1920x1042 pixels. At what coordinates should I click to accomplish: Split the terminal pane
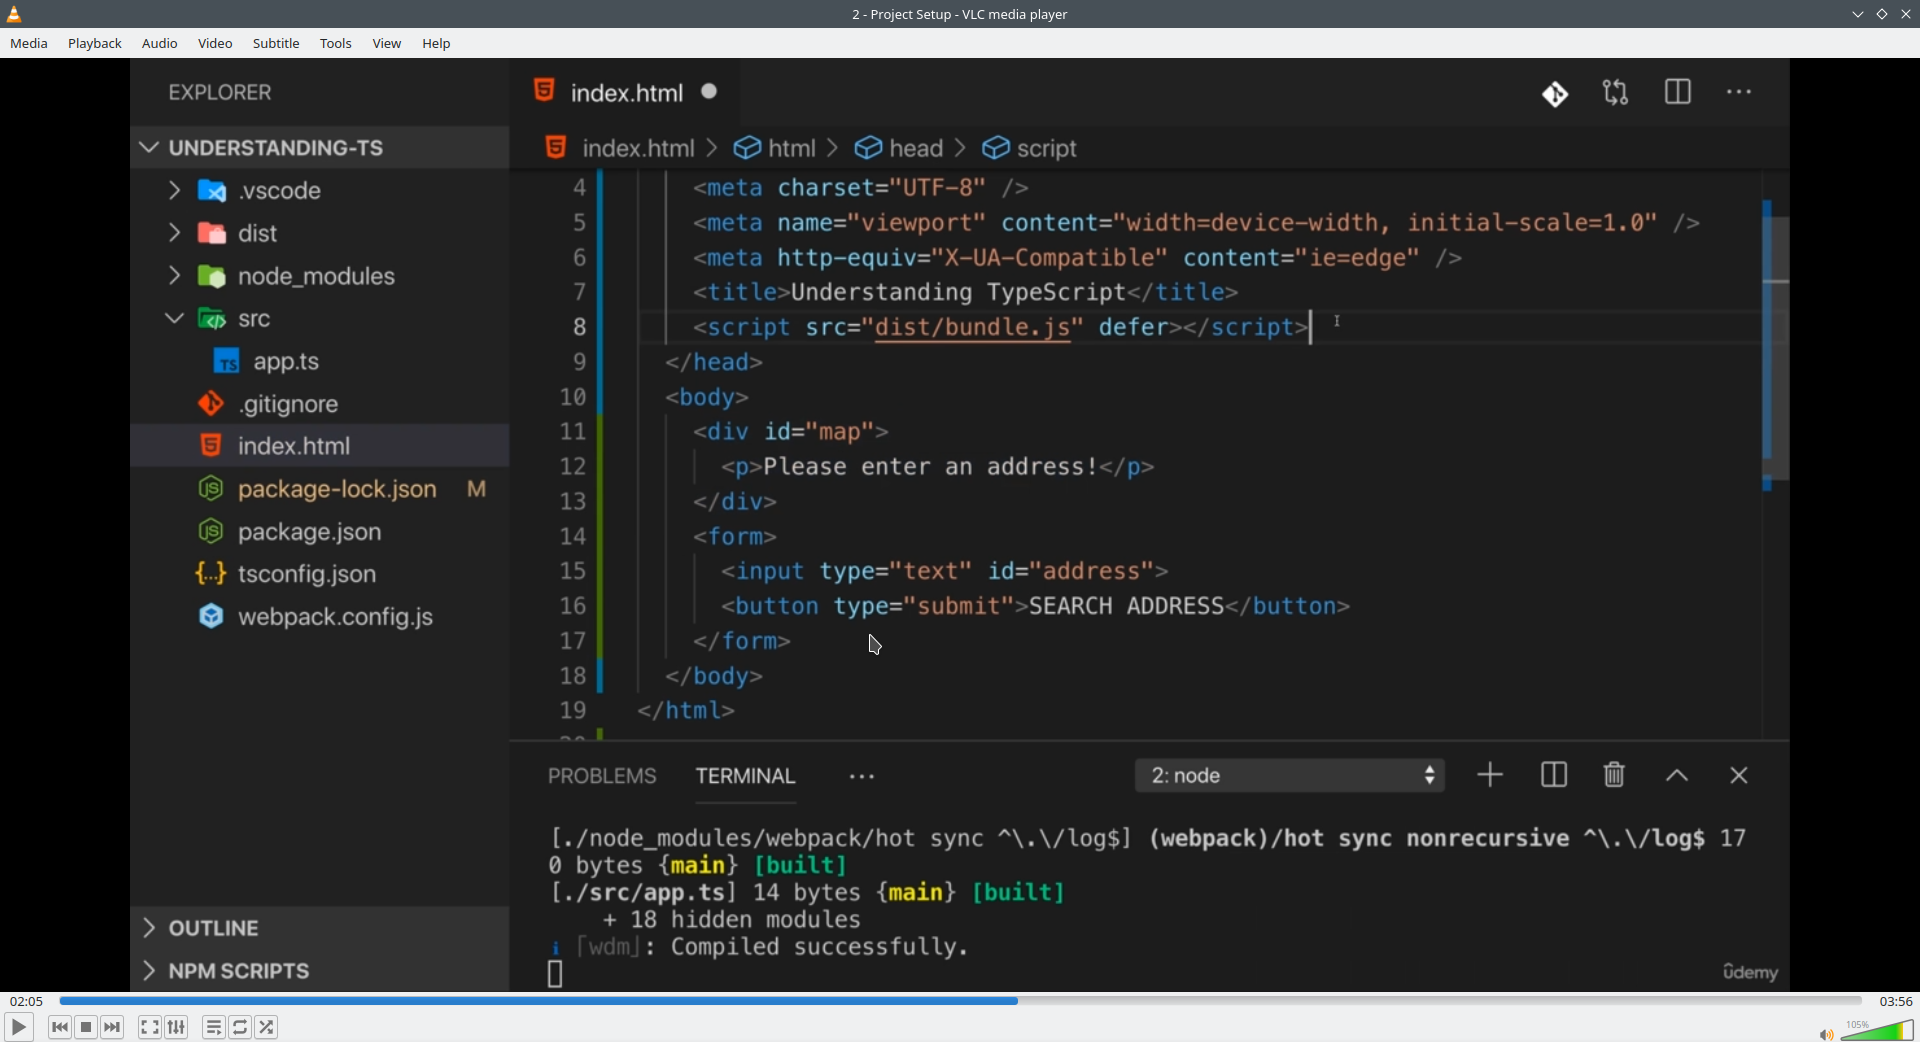point(1554,775)
